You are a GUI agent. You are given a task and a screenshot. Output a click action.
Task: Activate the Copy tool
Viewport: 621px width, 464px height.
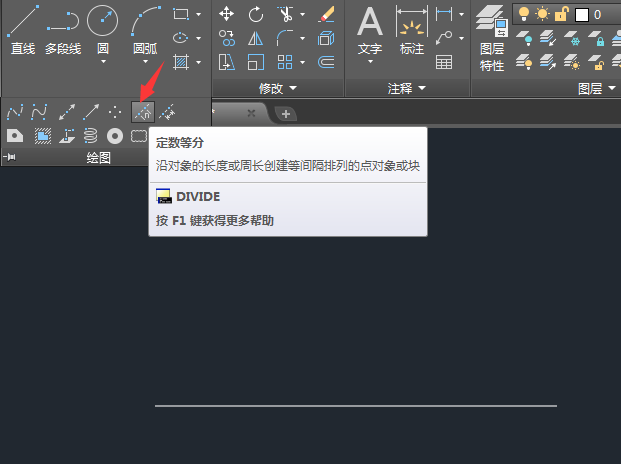click(227, 38)
